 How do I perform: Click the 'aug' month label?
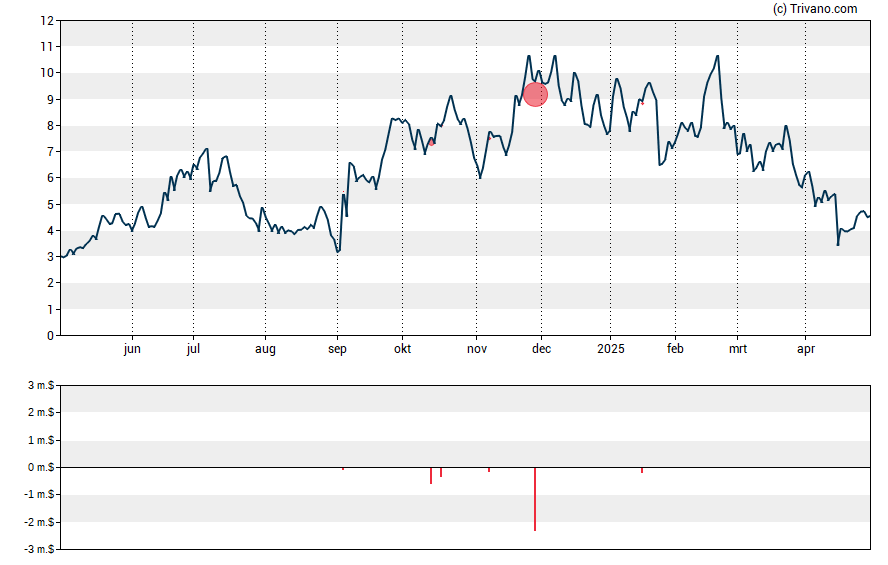click(265, 349)
